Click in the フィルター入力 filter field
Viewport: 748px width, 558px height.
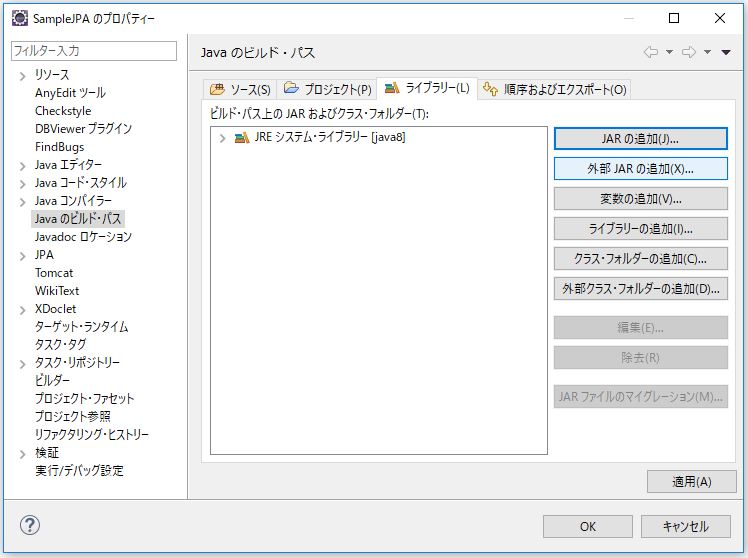[93, 51]
